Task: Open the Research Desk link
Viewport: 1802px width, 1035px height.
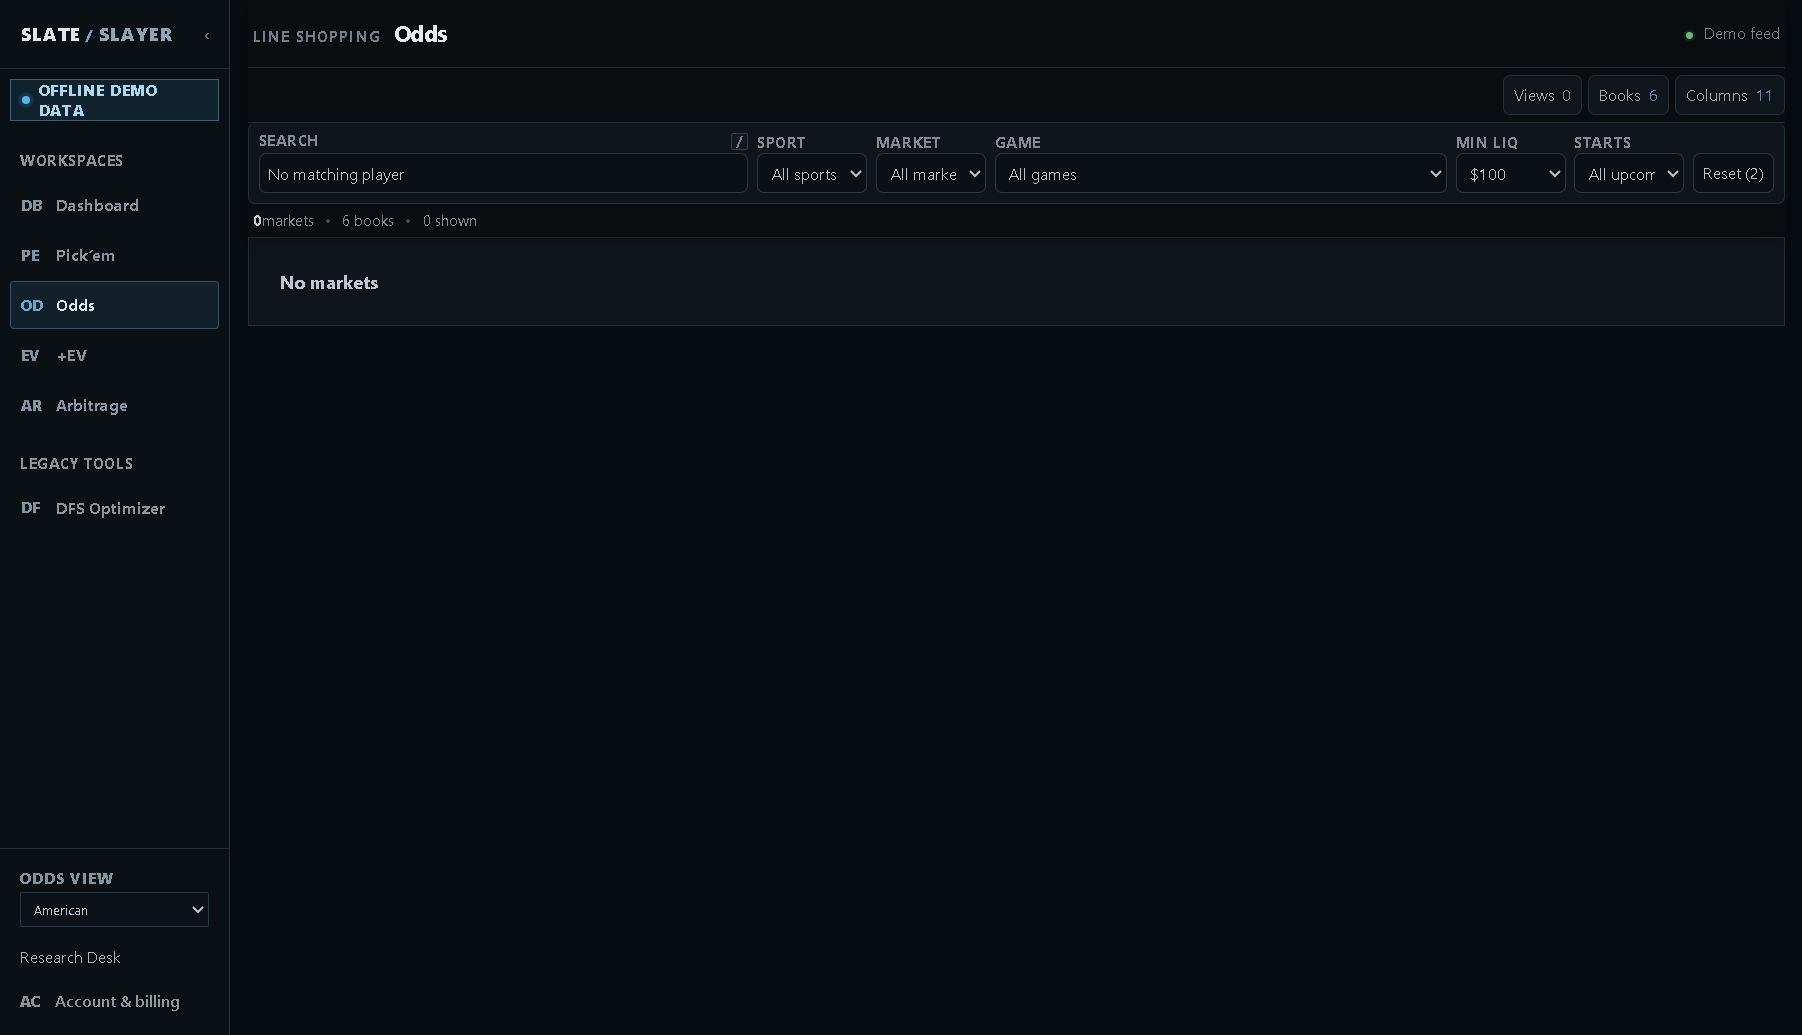Action: 70,957
